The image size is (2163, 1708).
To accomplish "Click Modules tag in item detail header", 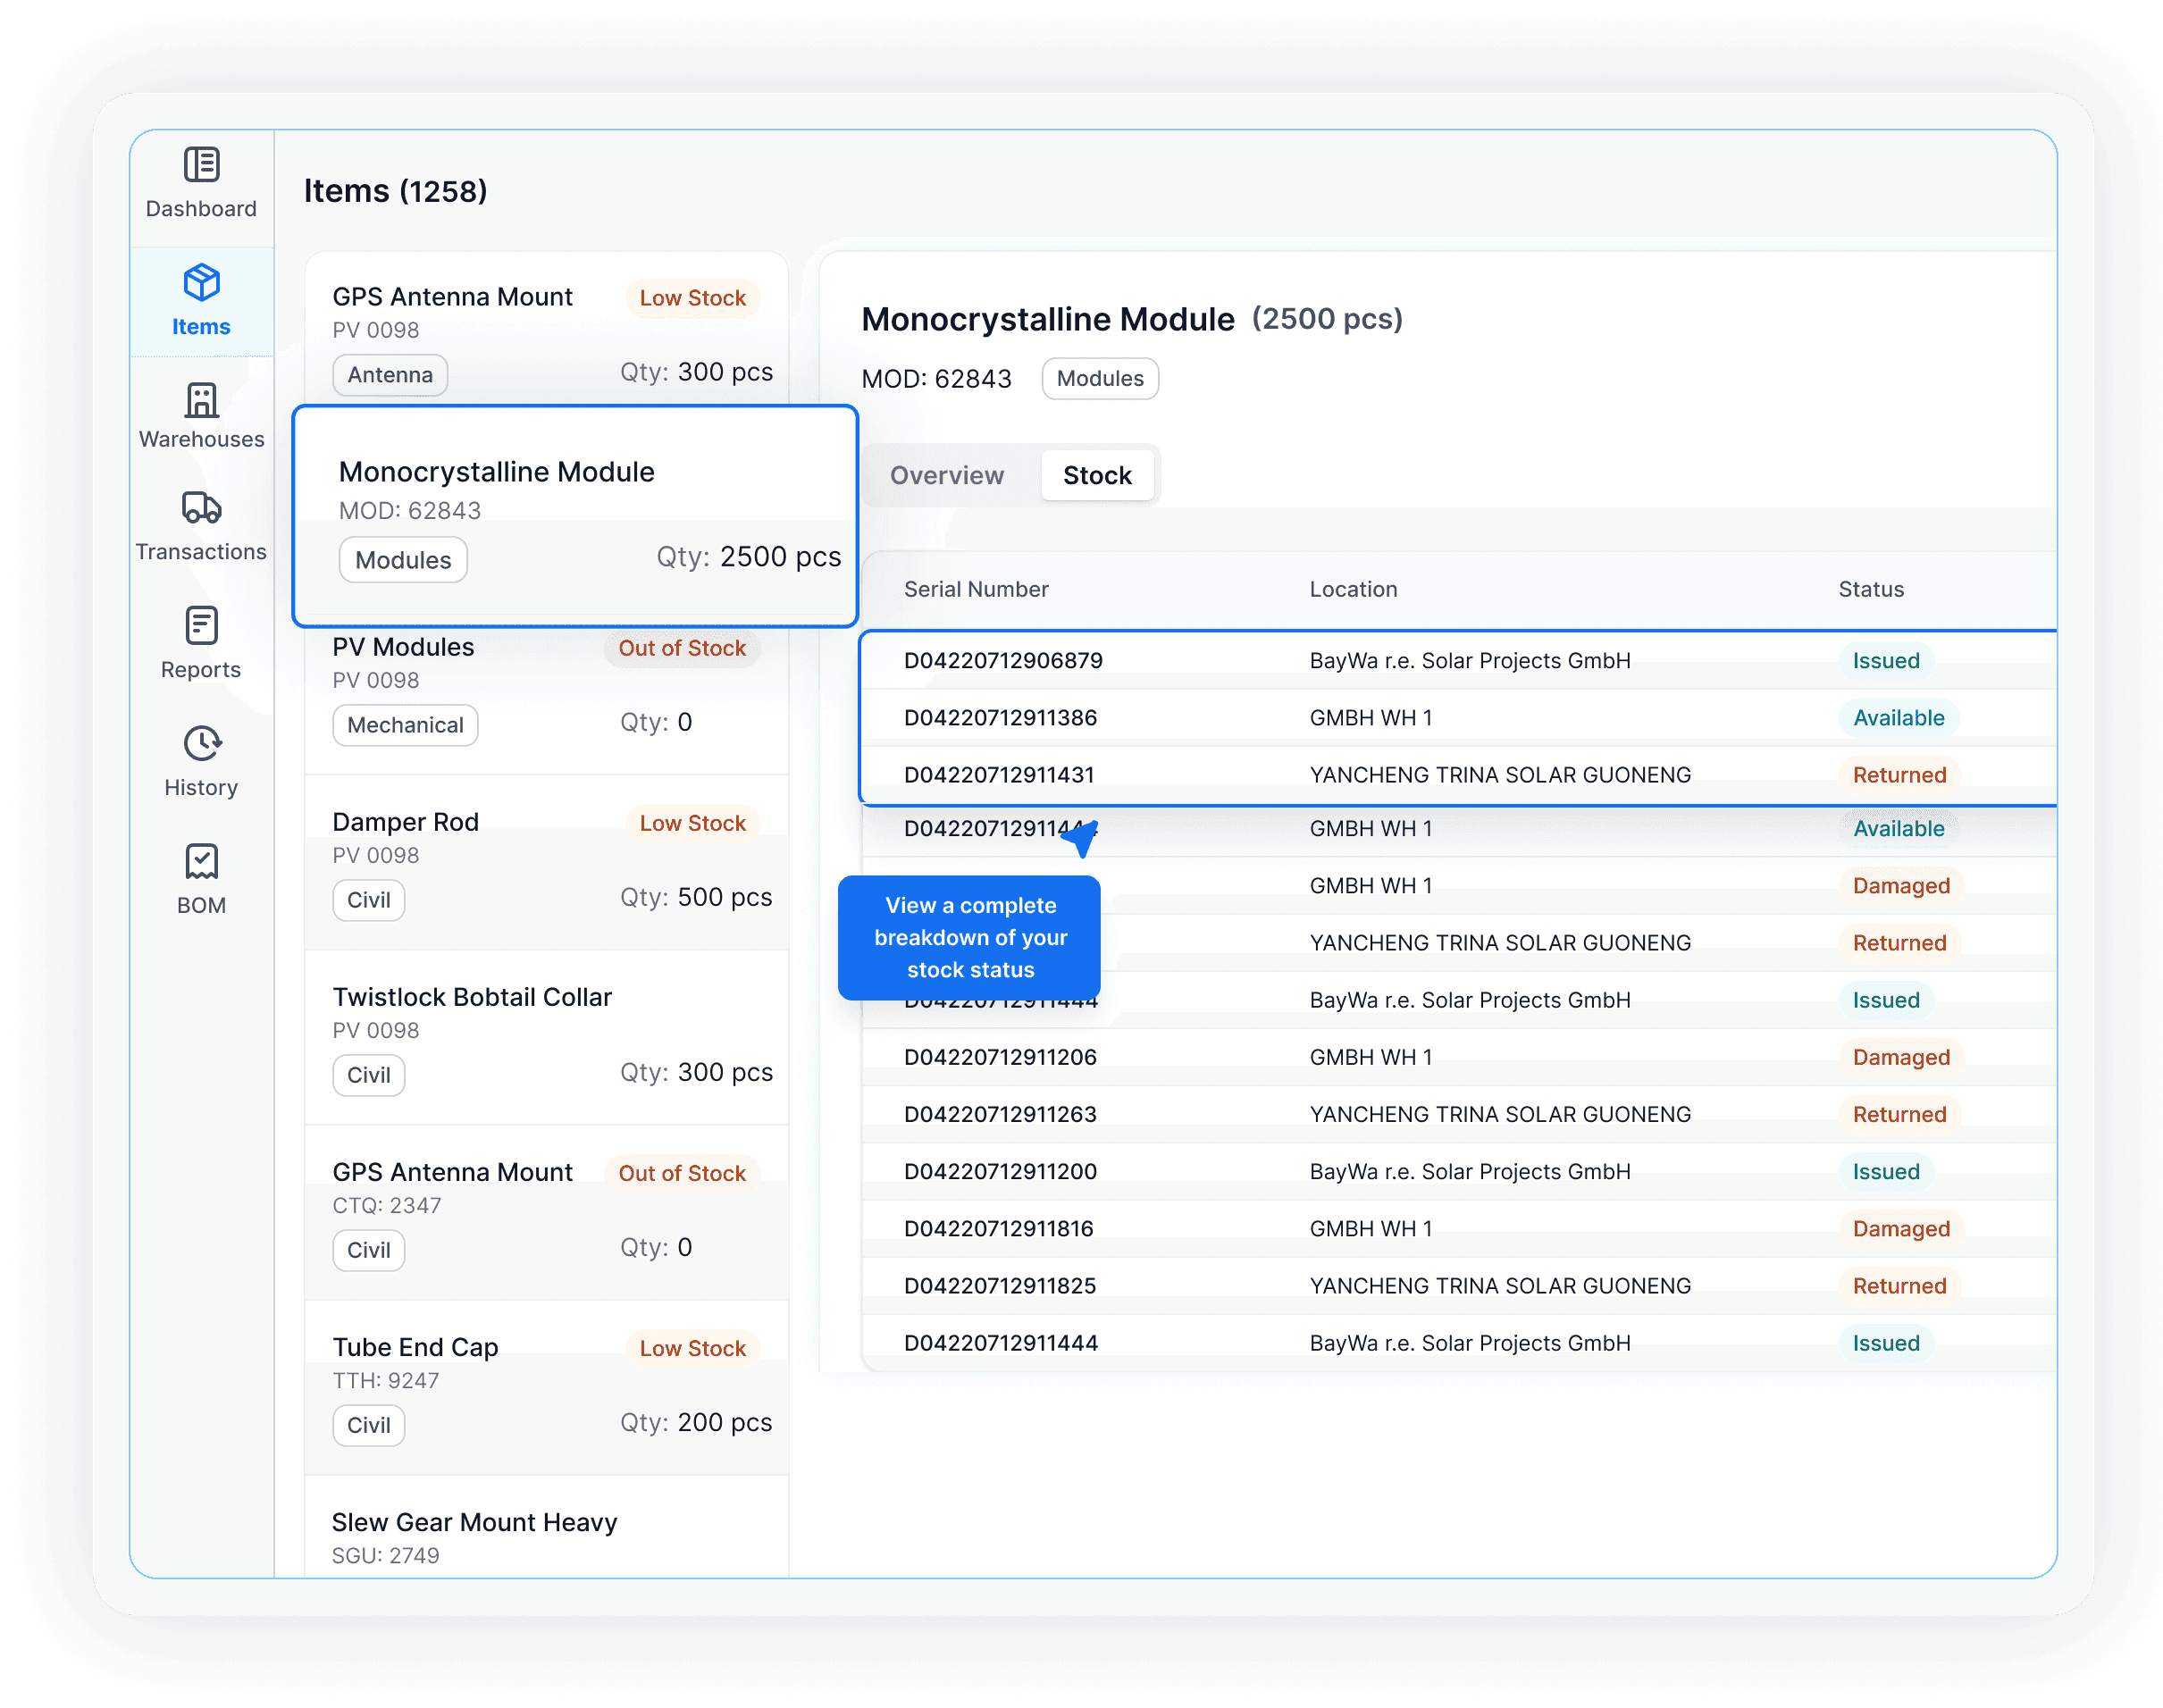I will 1099,379.
